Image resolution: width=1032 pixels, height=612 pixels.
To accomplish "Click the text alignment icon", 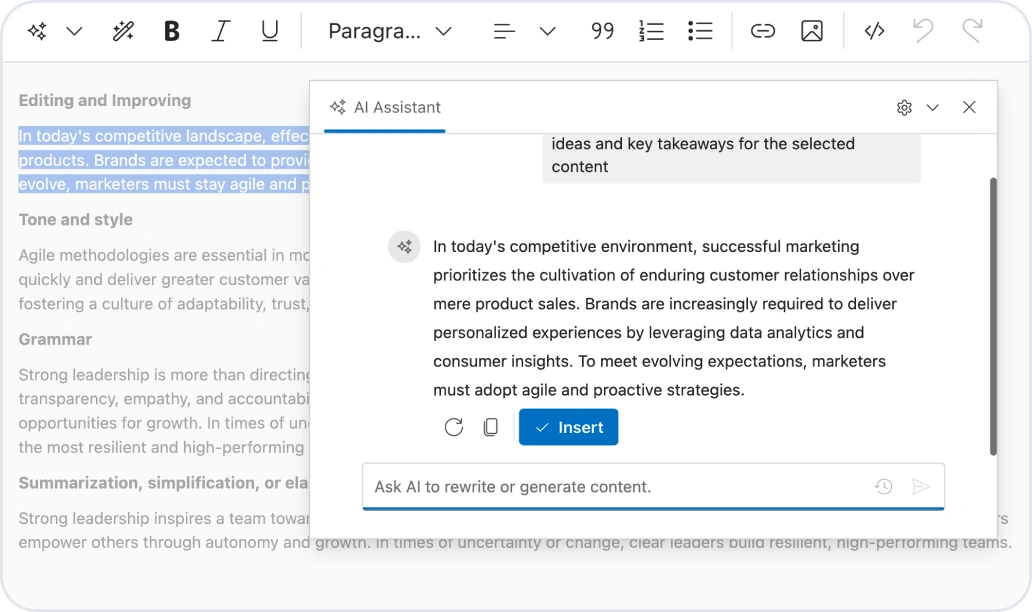I will click(504, 31).
